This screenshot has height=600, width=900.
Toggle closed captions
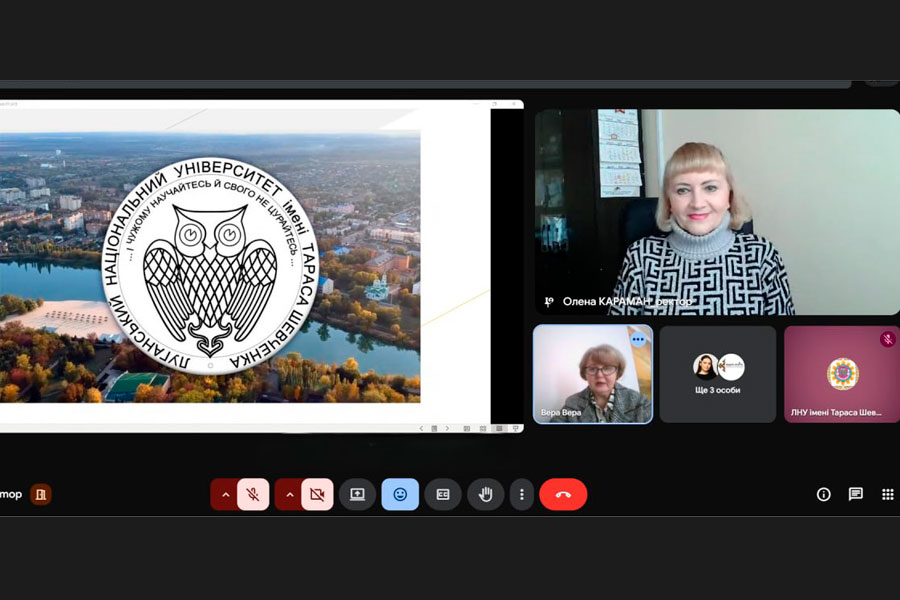[x=443, y=494]
